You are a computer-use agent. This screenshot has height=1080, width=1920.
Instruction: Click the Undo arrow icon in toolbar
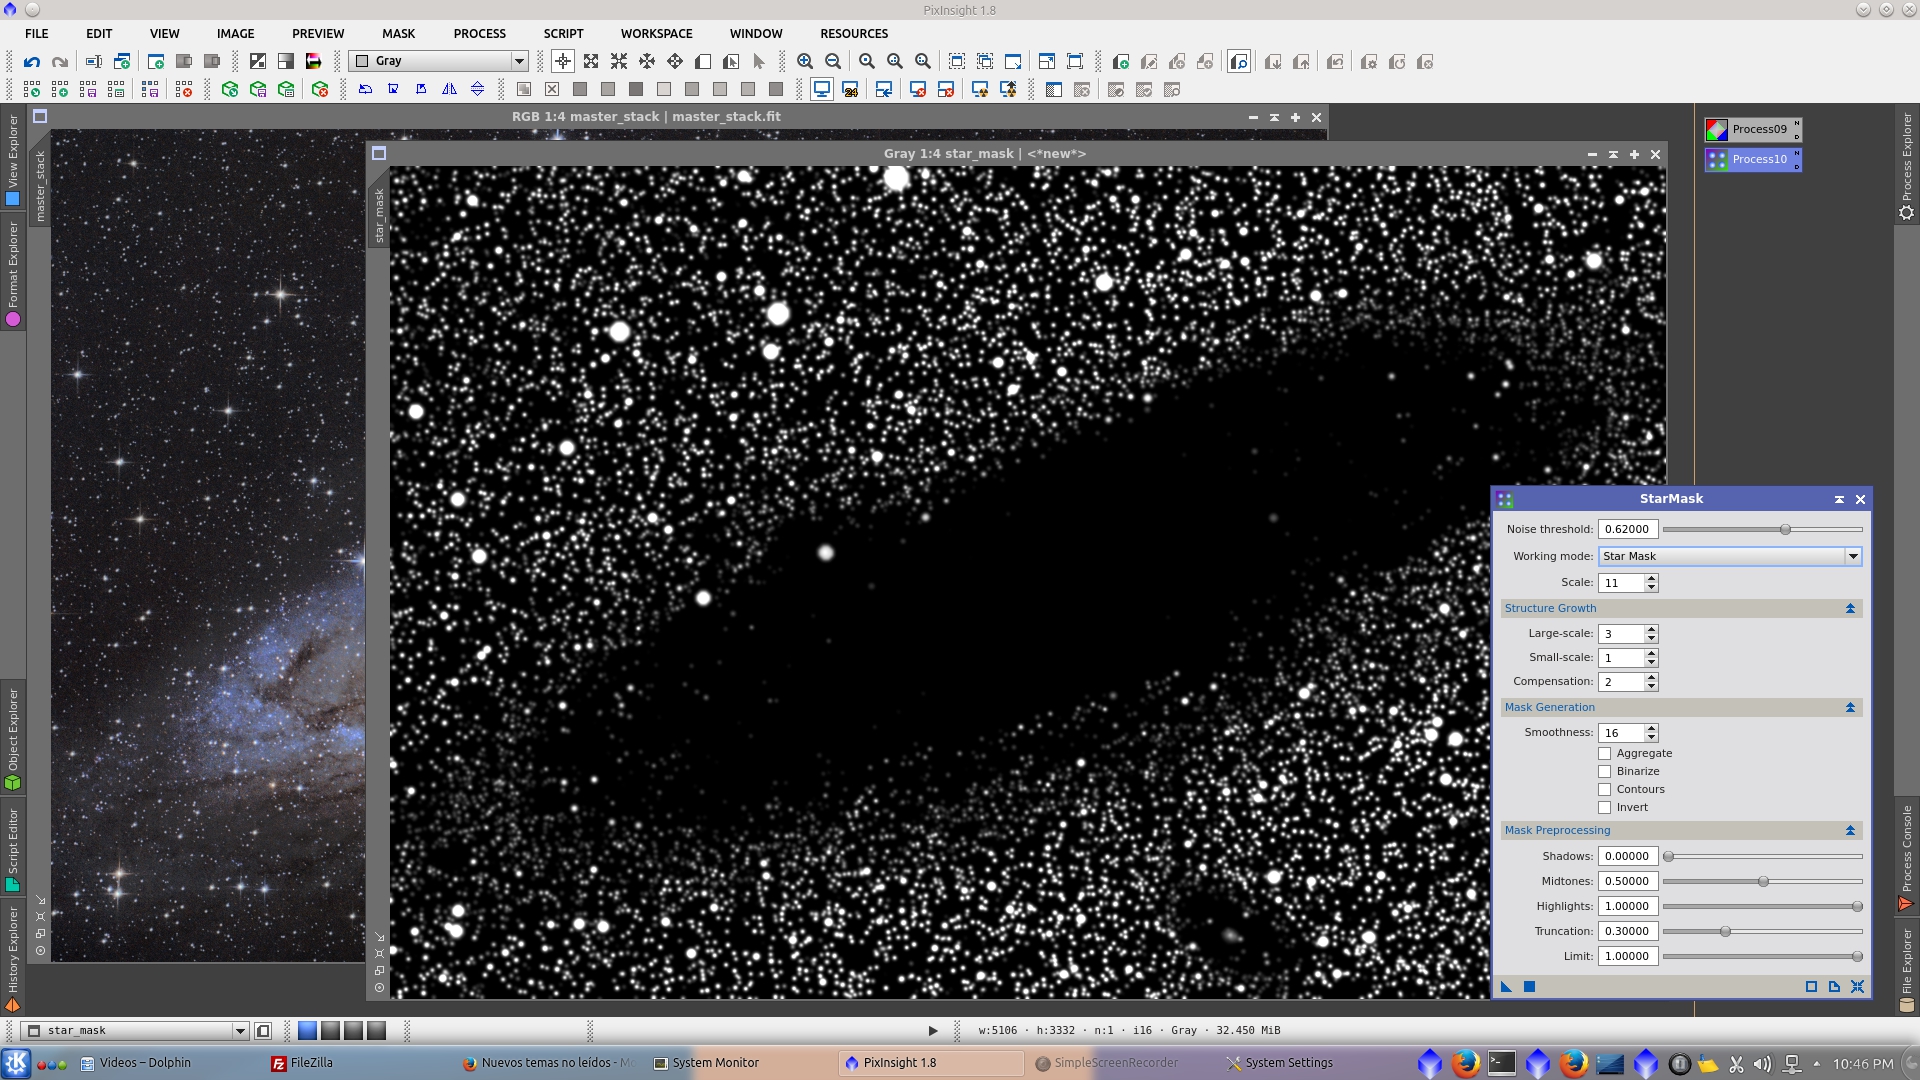click(x=32, y=62)
